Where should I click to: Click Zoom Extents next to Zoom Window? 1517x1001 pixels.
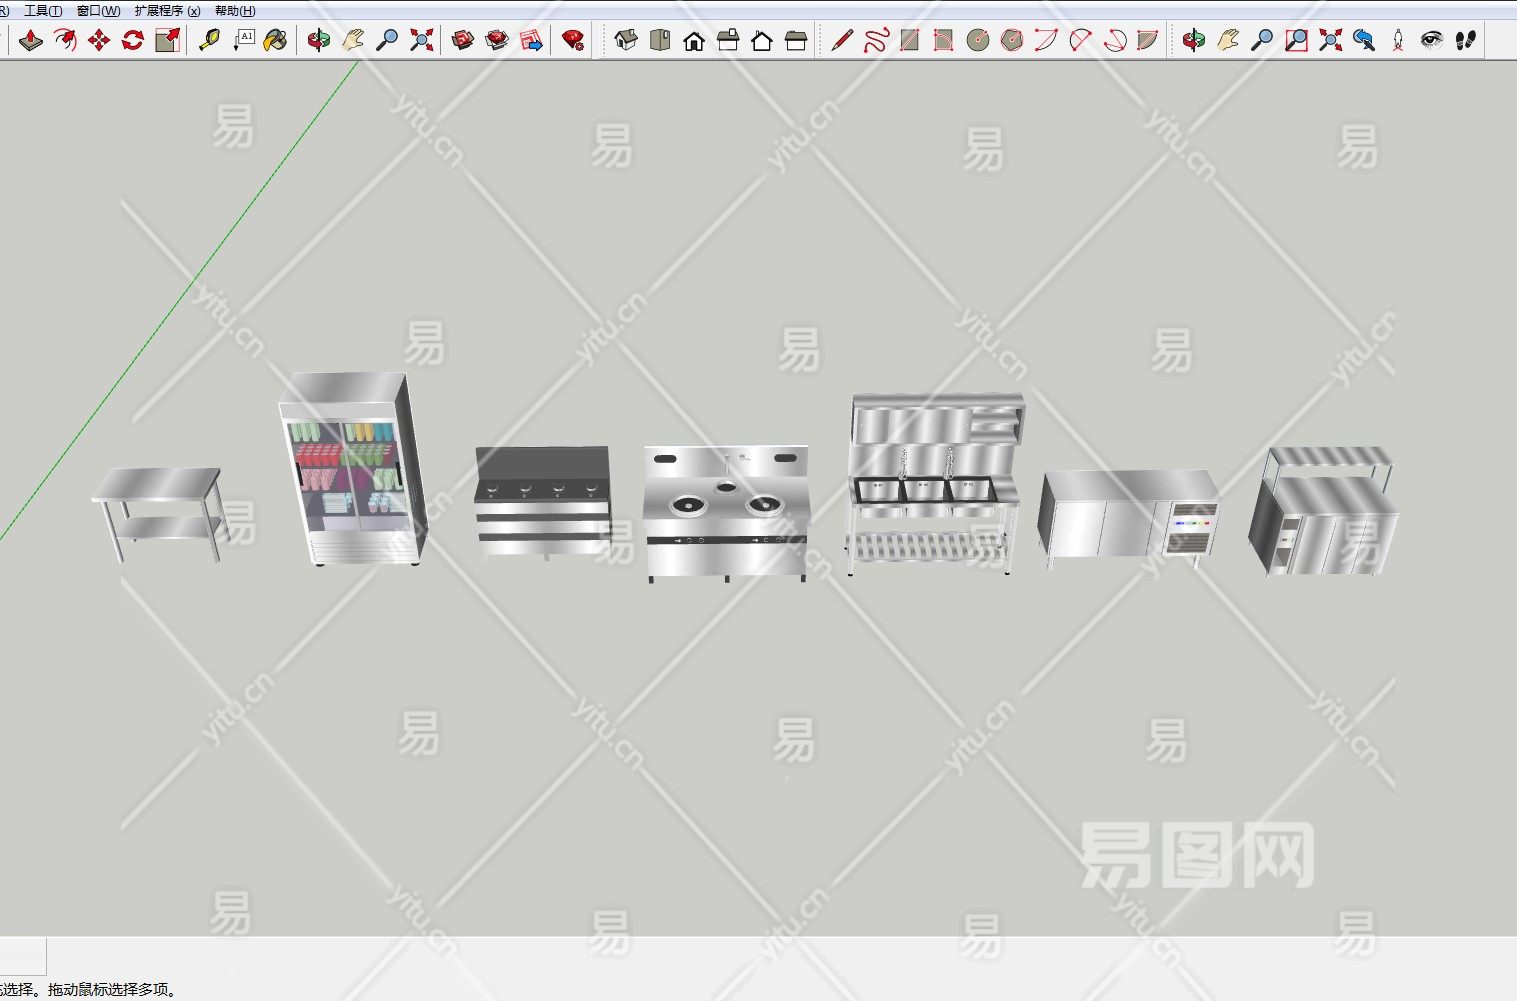click(x=1330, y=40)
